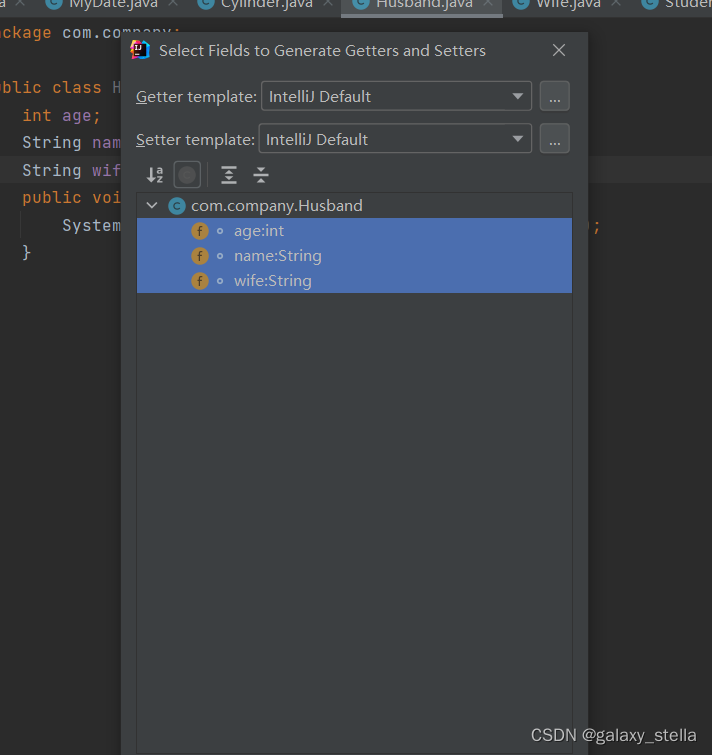The height and width of the screenshot is (755, 712).
Task: Close the MyDate.java tab
Action: (173, 3)
